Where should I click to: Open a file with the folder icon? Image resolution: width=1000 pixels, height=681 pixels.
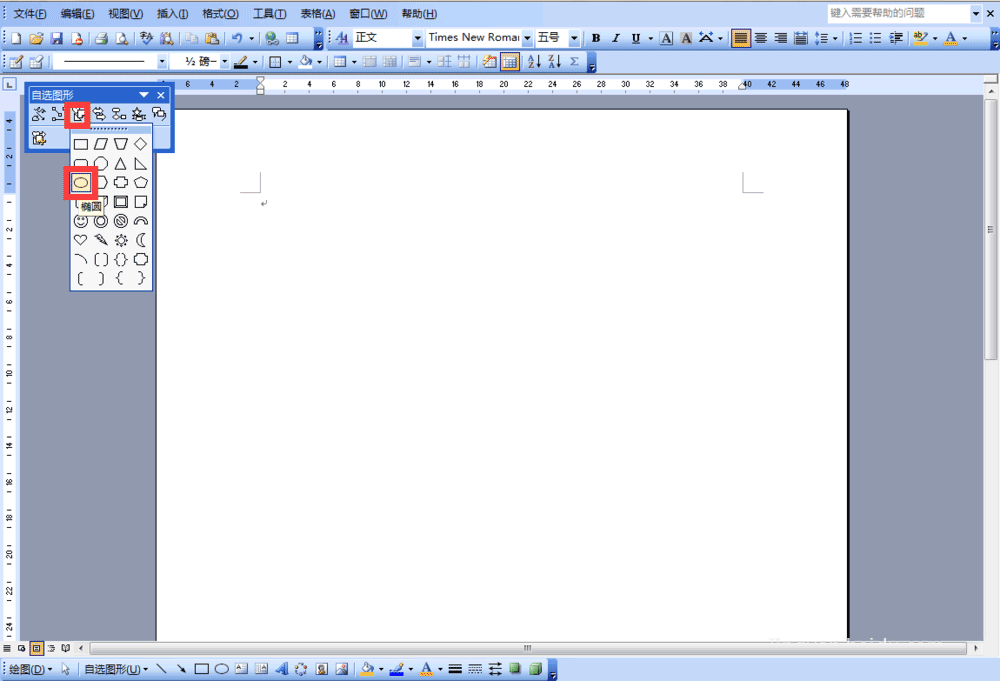pyautogui.click(x=36, y=38)
